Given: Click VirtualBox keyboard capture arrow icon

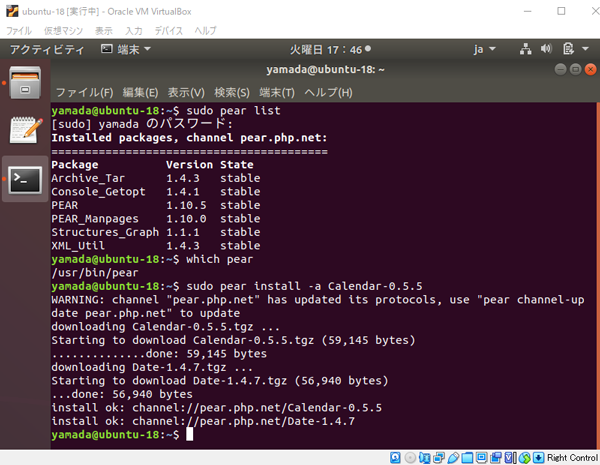Looking at the screenshot, I should coord(538,457).
